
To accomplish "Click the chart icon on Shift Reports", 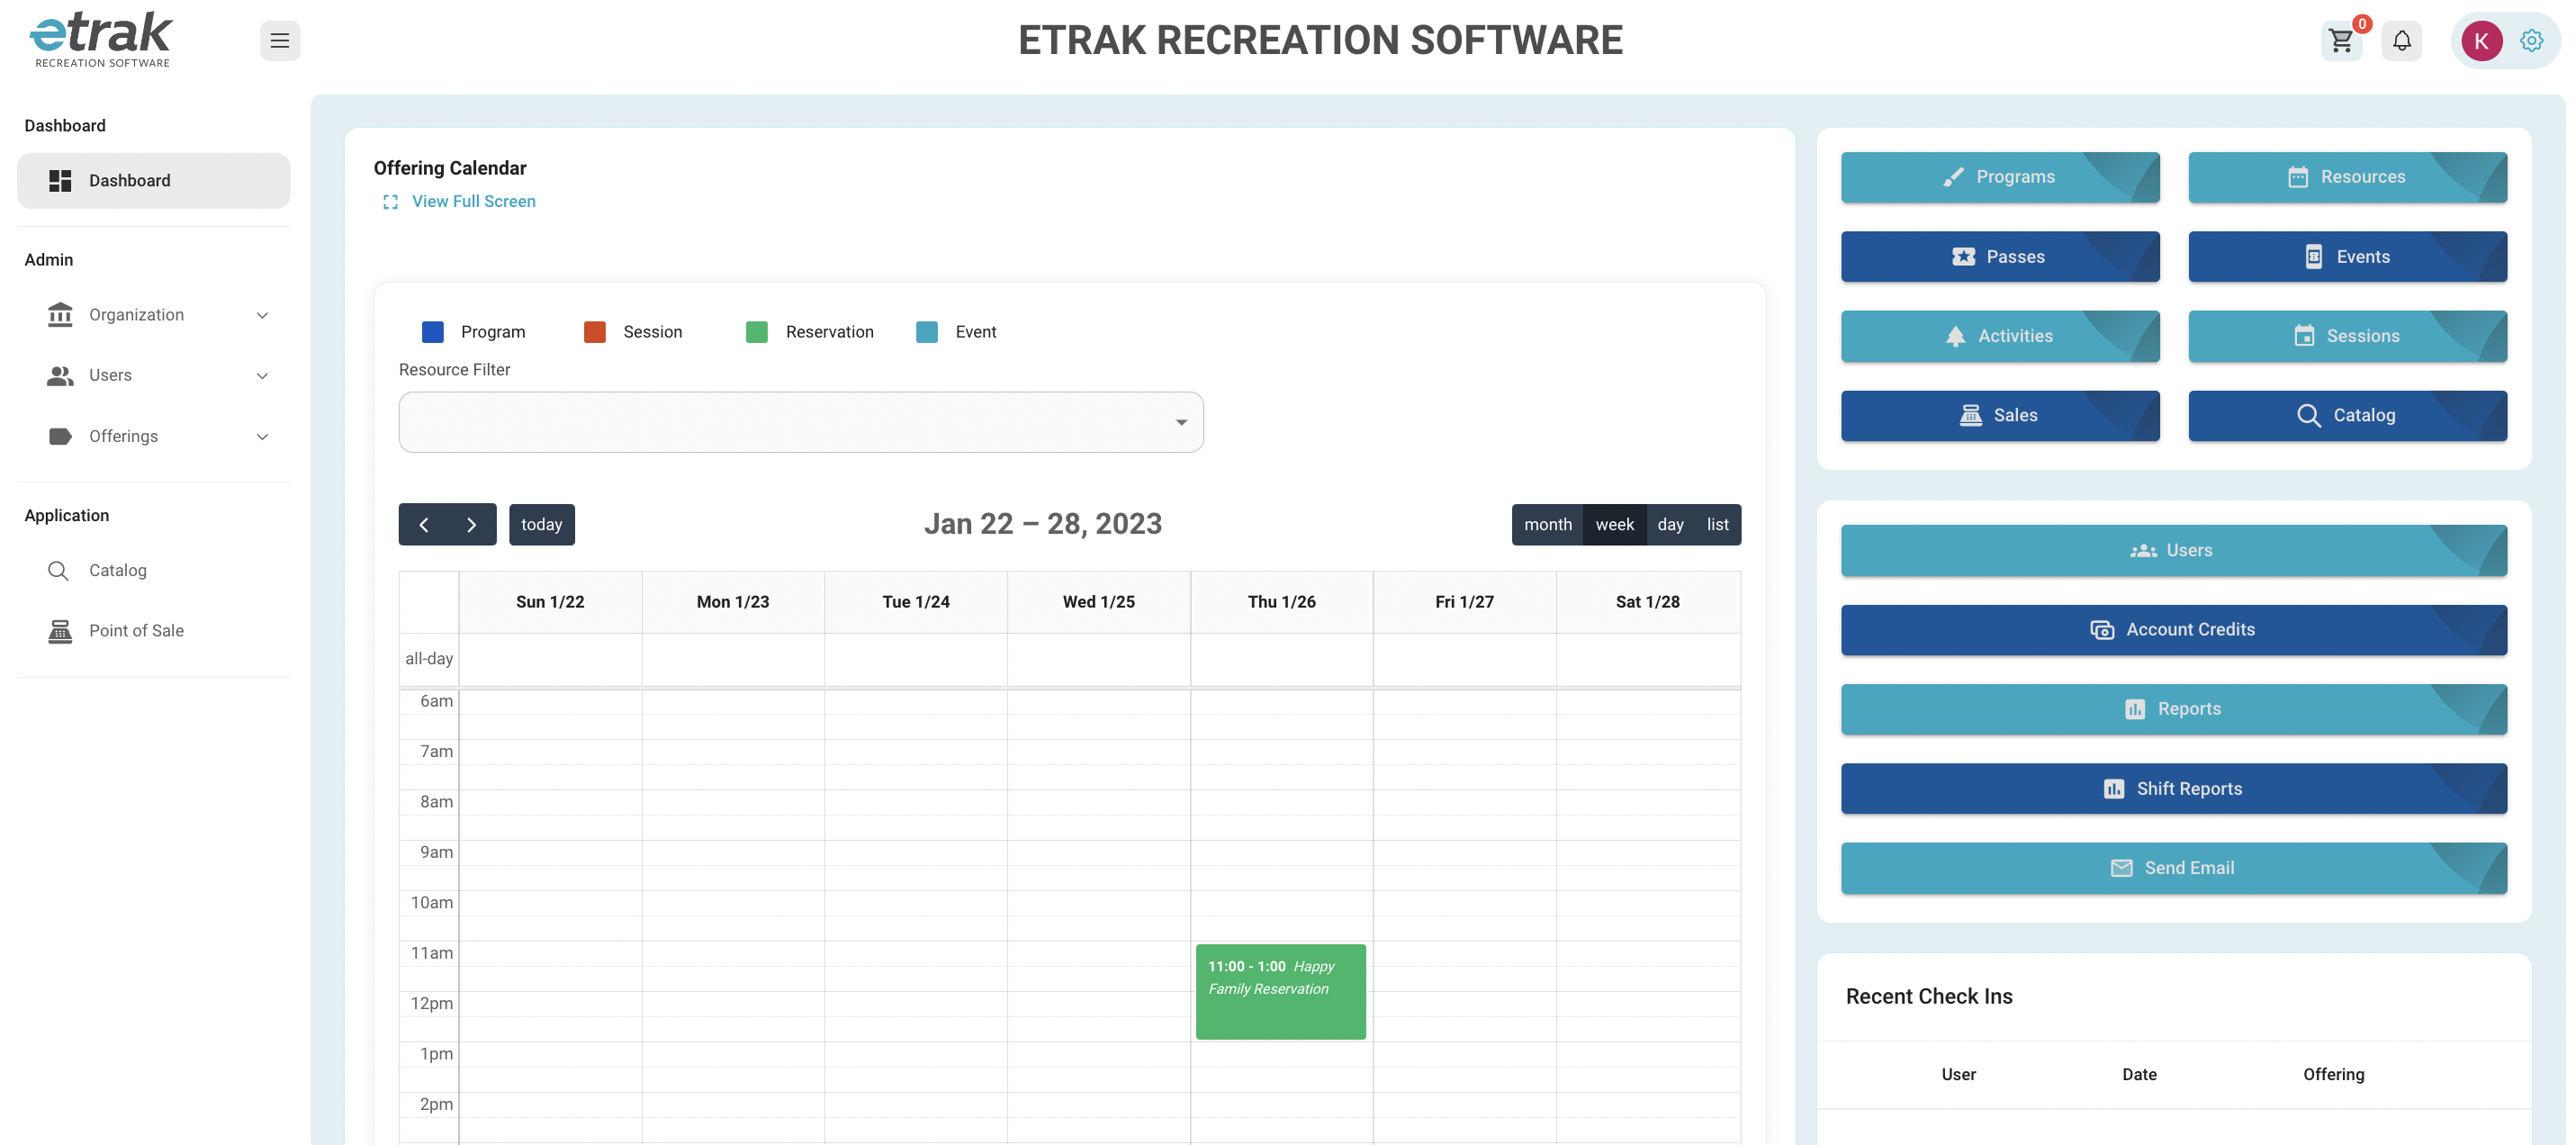I will coord(2113,789).
